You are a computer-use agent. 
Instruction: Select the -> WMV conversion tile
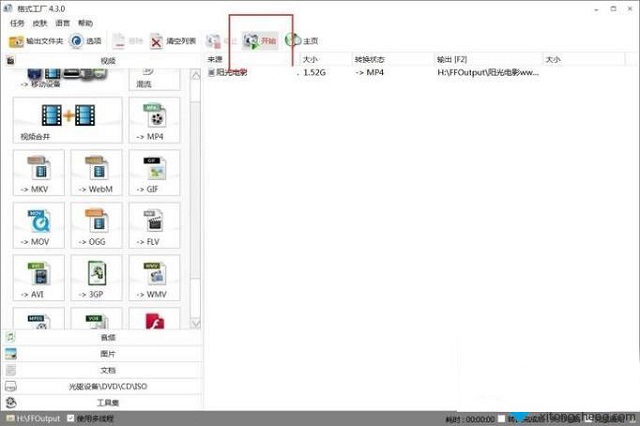pos(154,277)
